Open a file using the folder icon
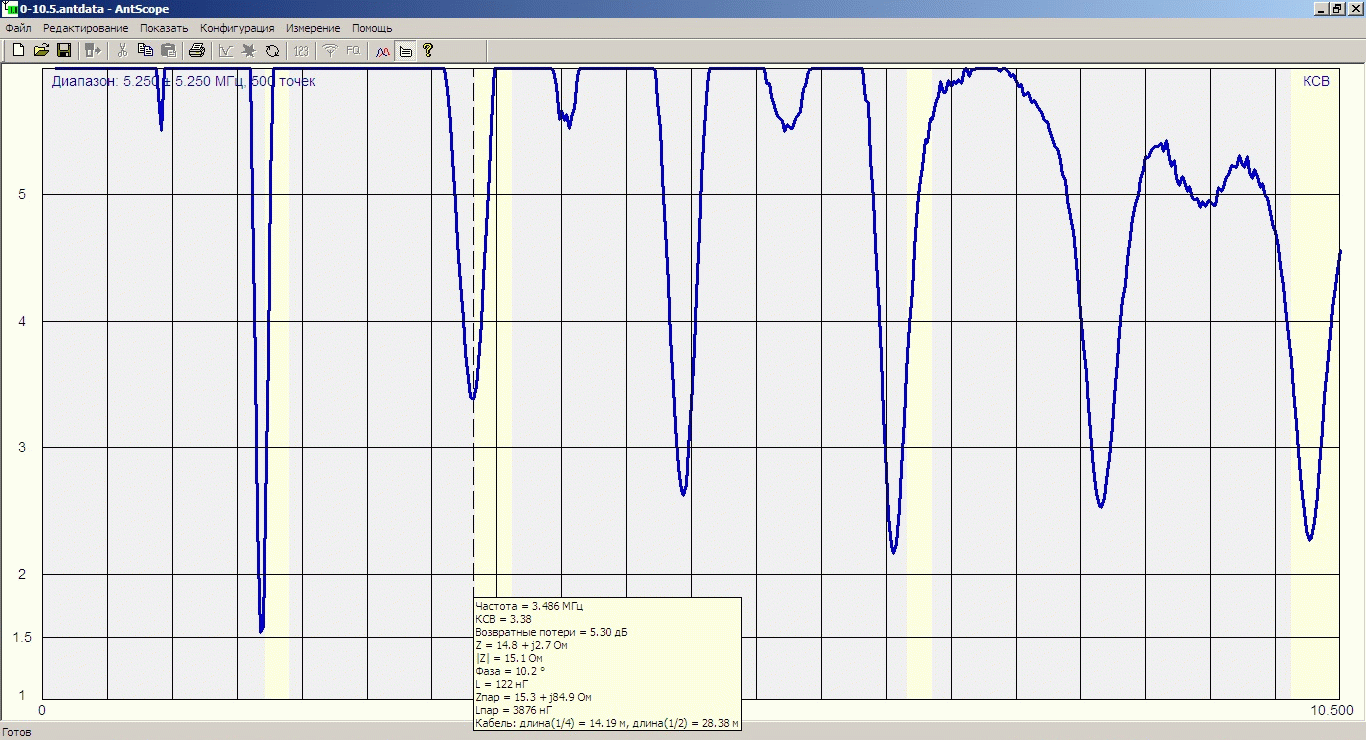The image size is (1366, 740). coord(41,50)
